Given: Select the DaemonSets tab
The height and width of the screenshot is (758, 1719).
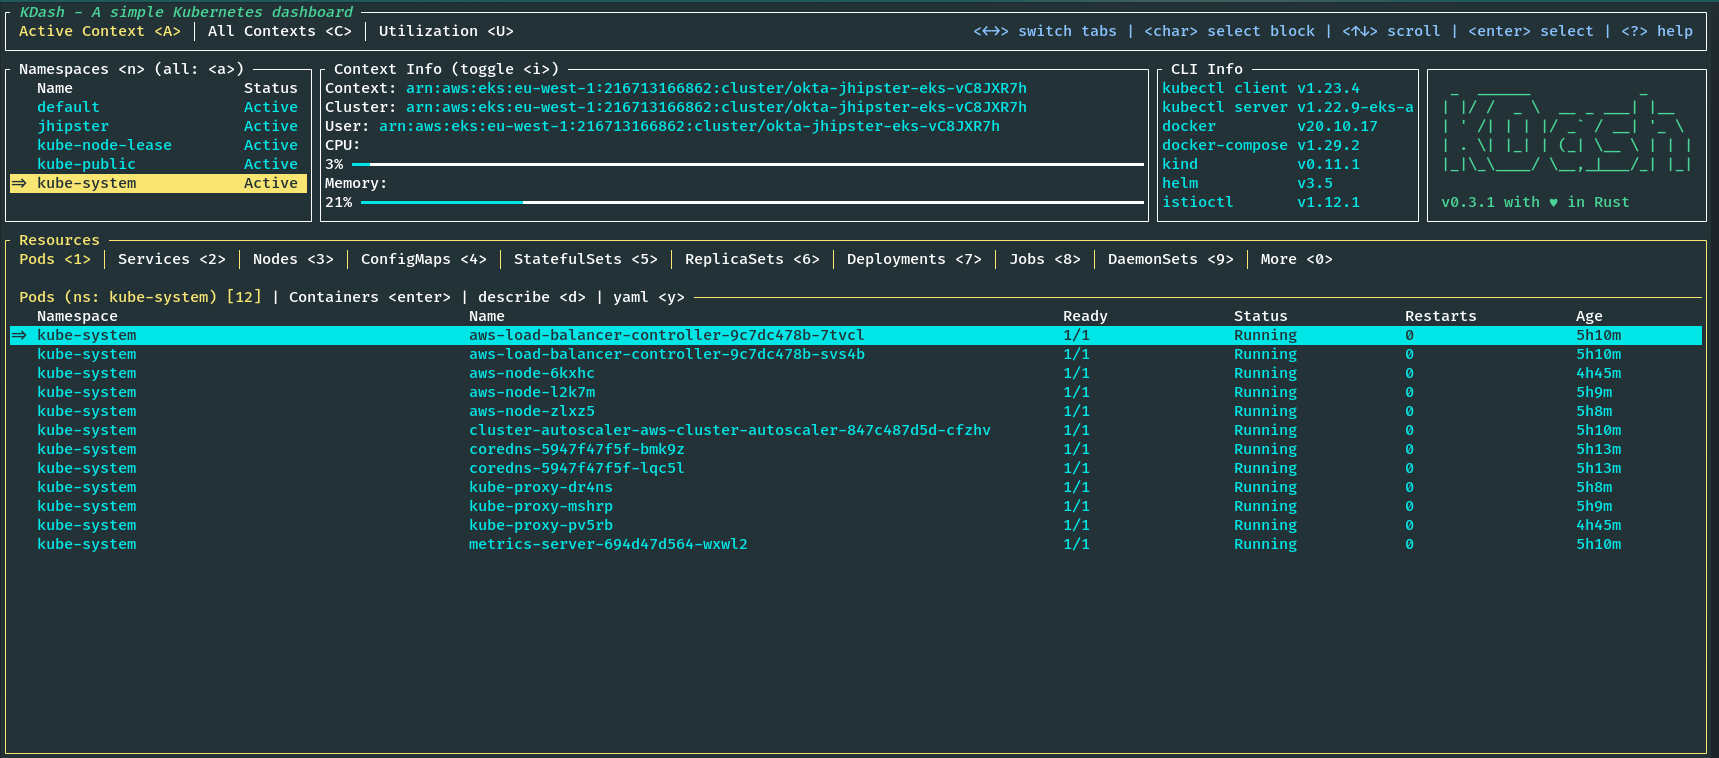Looking at the screenshot, I should point(1170,259).
